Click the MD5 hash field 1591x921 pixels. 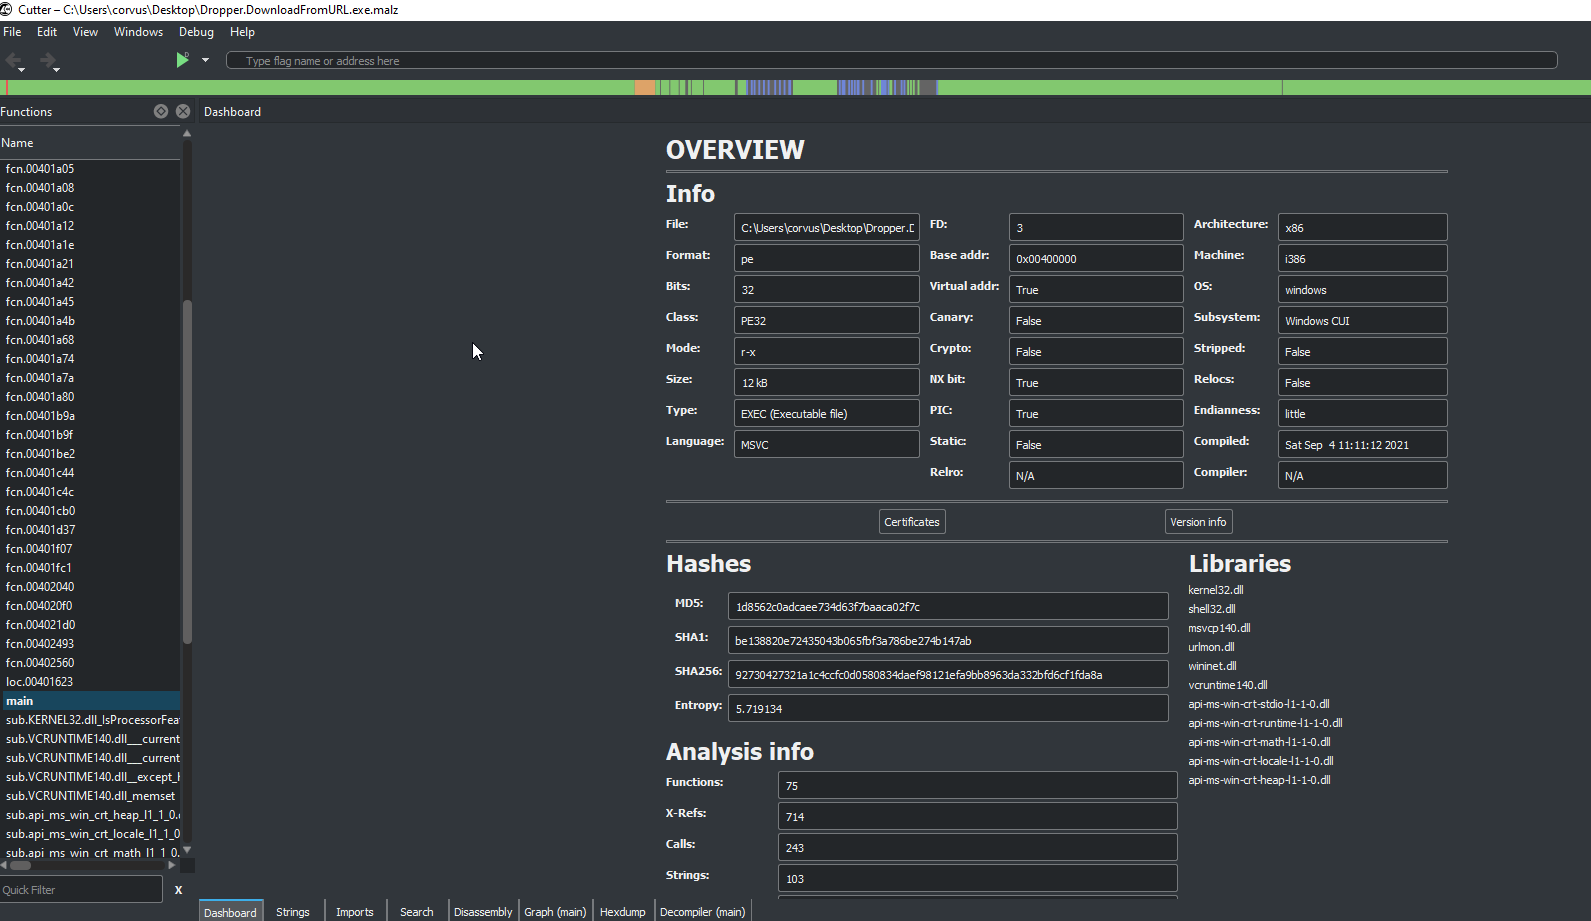pos(948,606)
